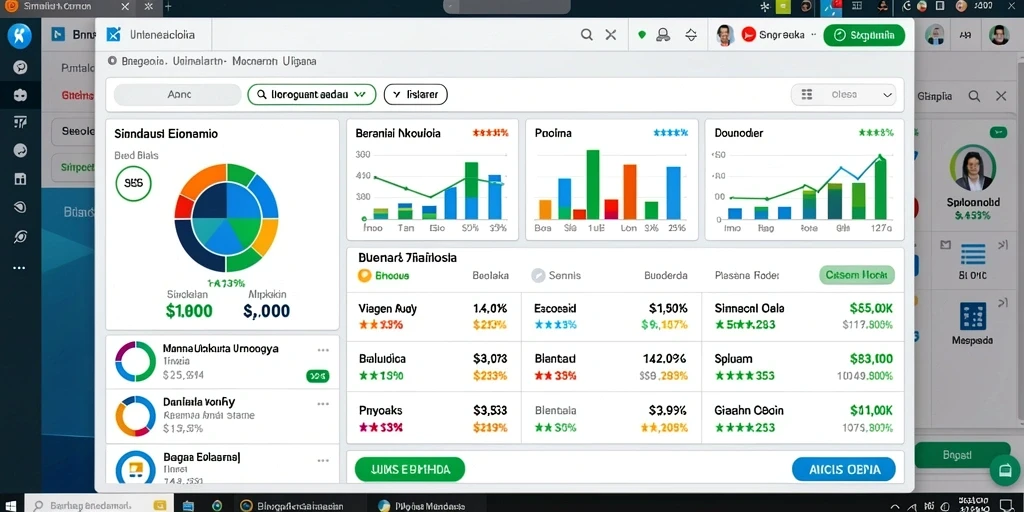Click the magnifier search icon in dialog header
This screenshot has width=1024, height=512.
(586, 35)
